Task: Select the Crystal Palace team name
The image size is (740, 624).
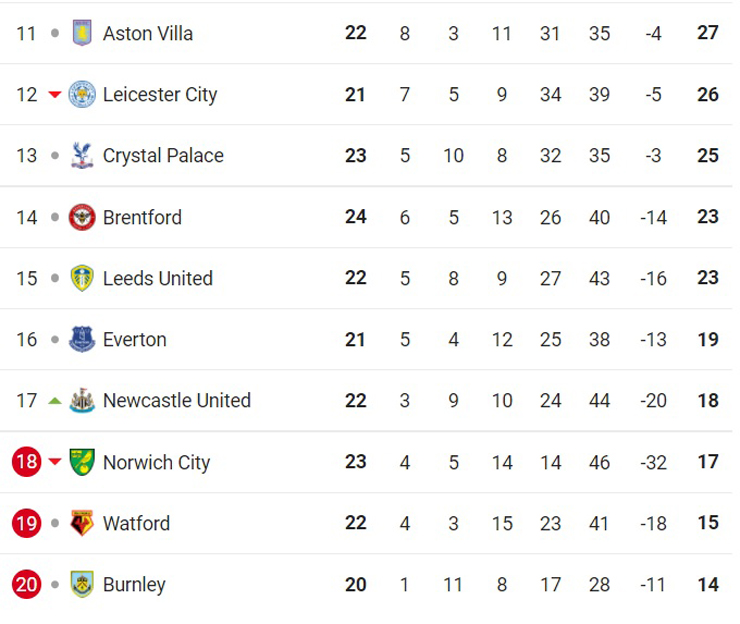Action: point(163,155)
